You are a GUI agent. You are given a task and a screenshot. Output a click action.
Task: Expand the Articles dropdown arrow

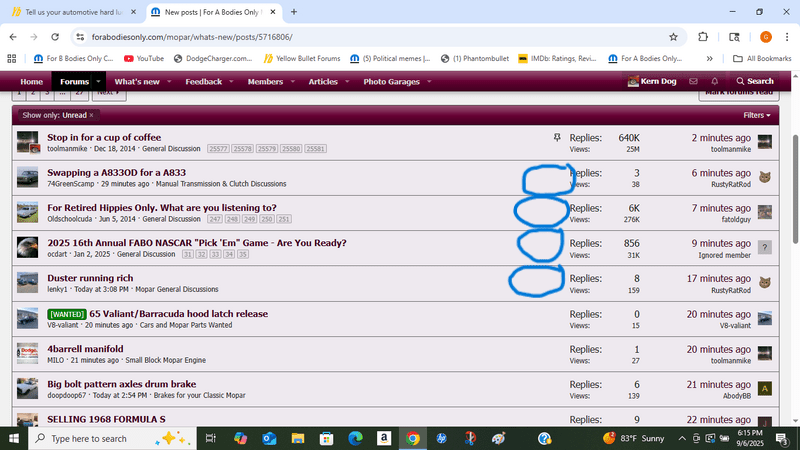pos(347,82)
